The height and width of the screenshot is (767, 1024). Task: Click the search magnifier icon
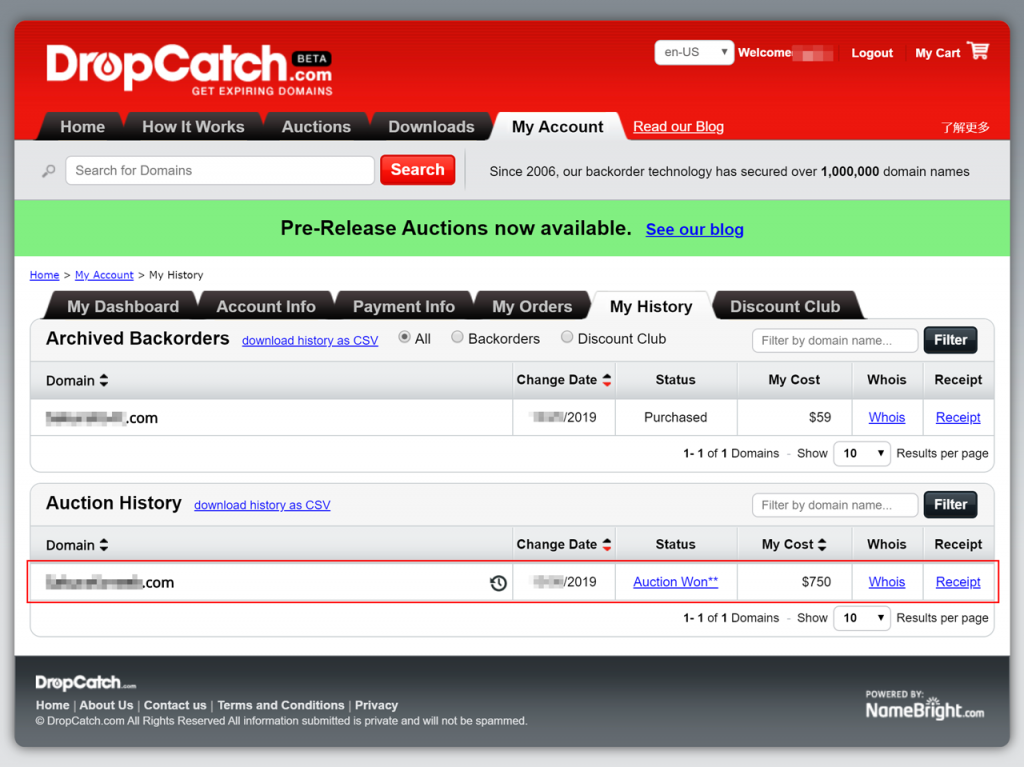tap(49, 171)
